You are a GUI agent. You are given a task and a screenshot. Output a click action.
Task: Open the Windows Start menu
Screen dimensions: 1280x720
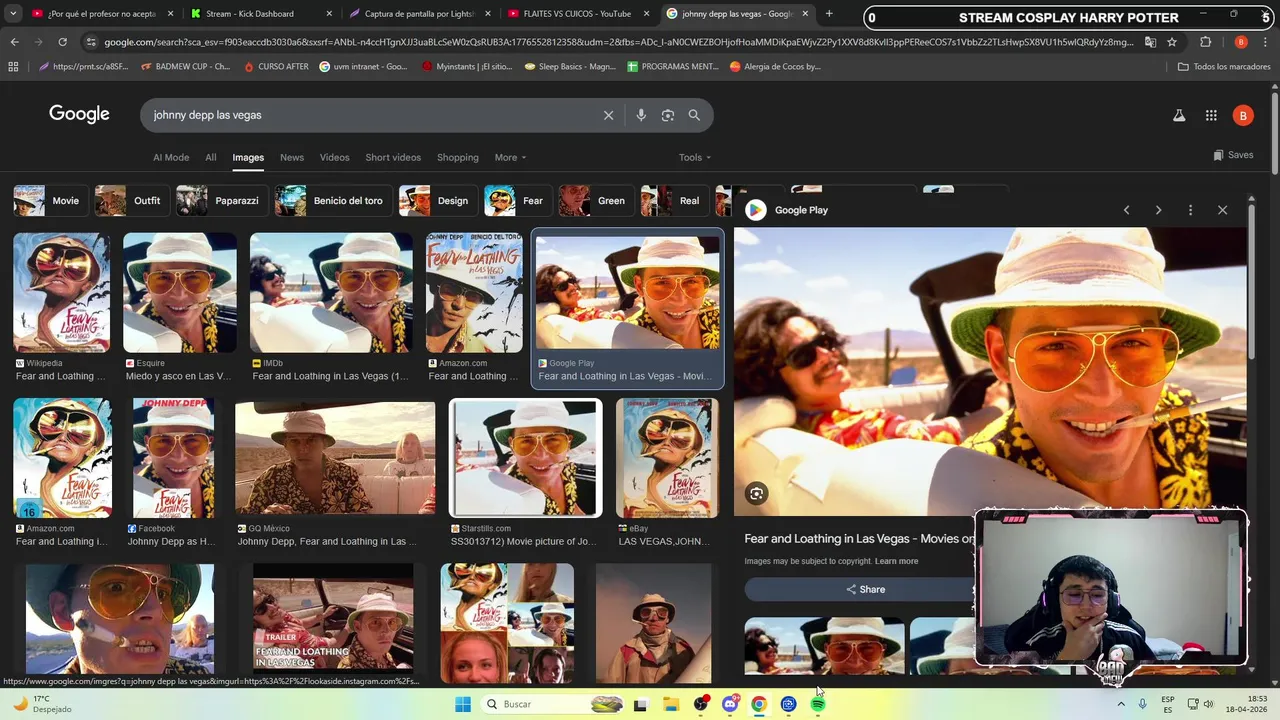463,704
